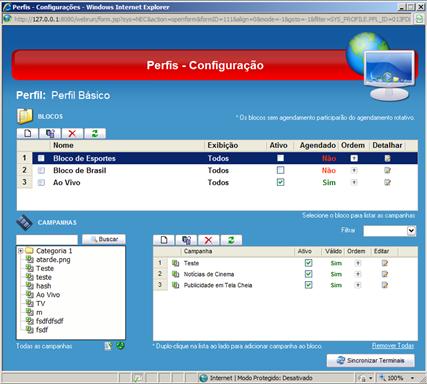The height and width of the screenshot is (384, 427).
Task: Click Sim under Agendado for Ao Vivo
Action: pyautogui.click(x=329, y=183)
